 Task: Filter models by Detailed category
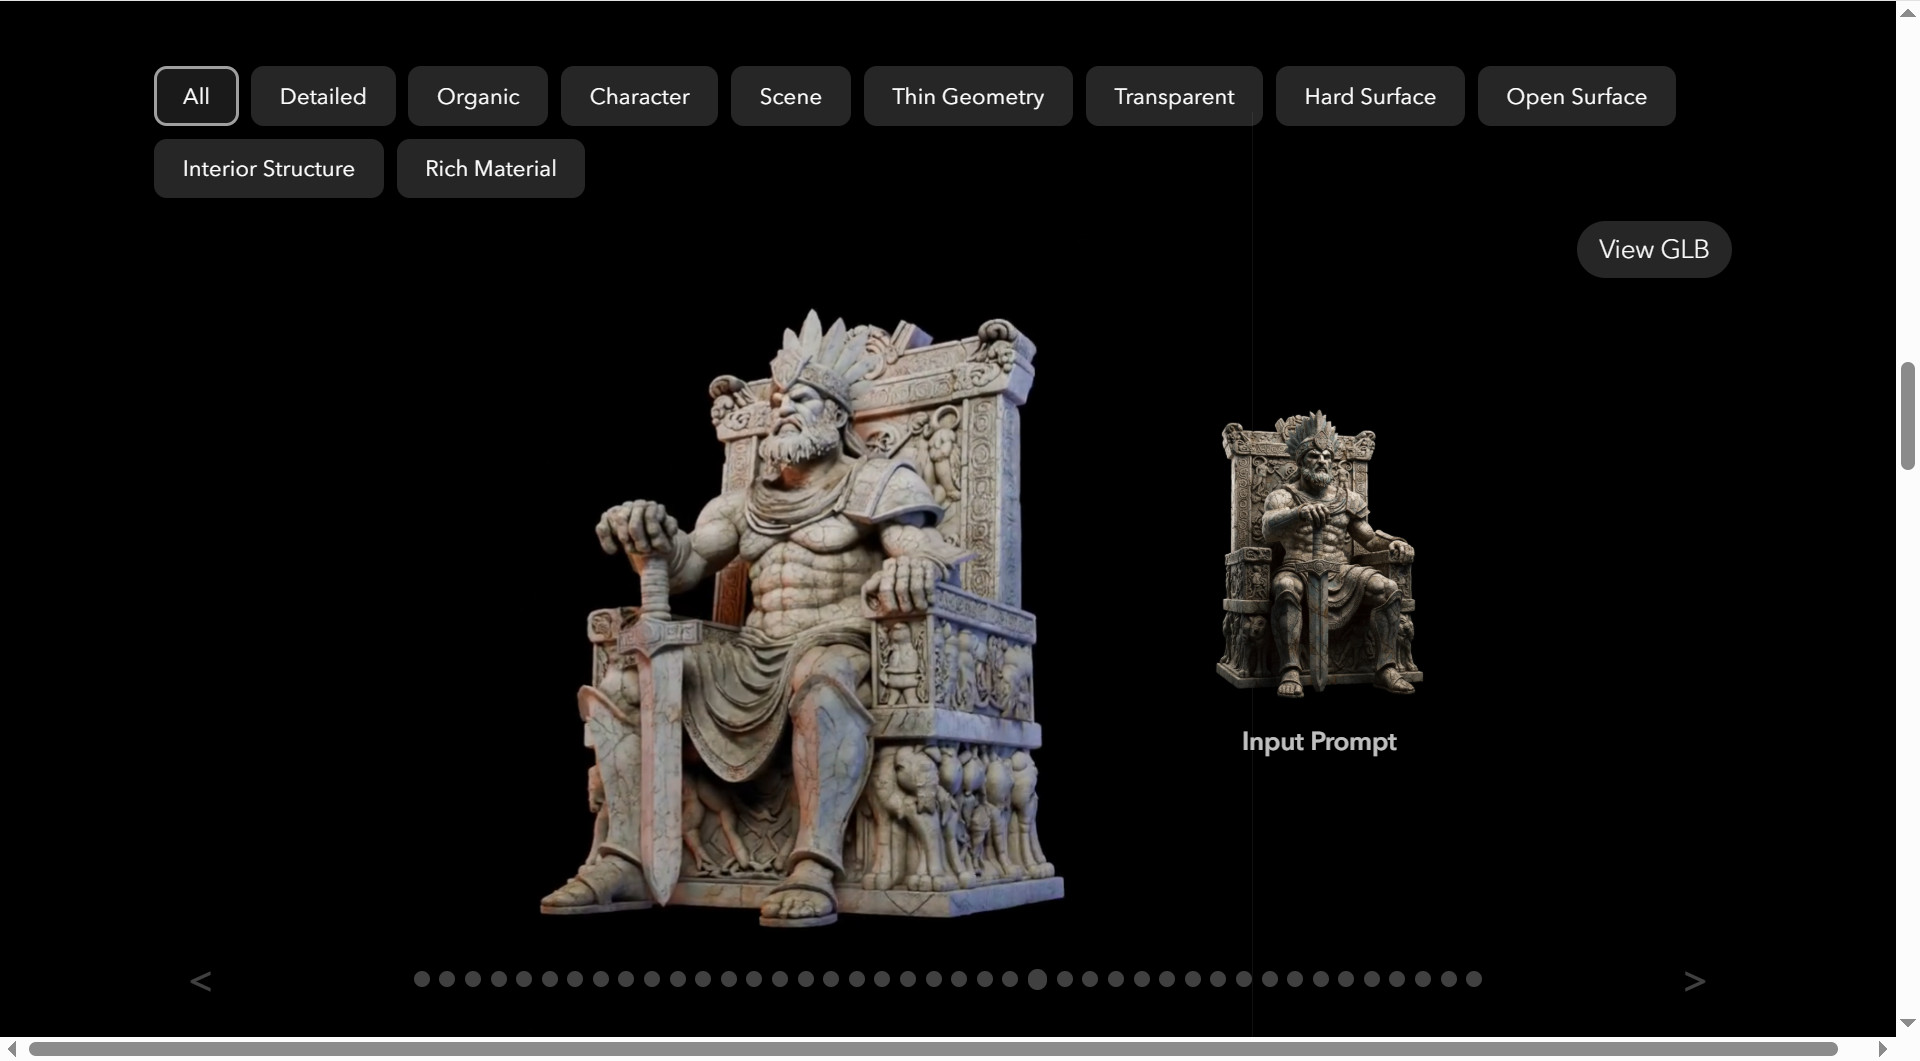pyautogui.click(x=323, y=96)
